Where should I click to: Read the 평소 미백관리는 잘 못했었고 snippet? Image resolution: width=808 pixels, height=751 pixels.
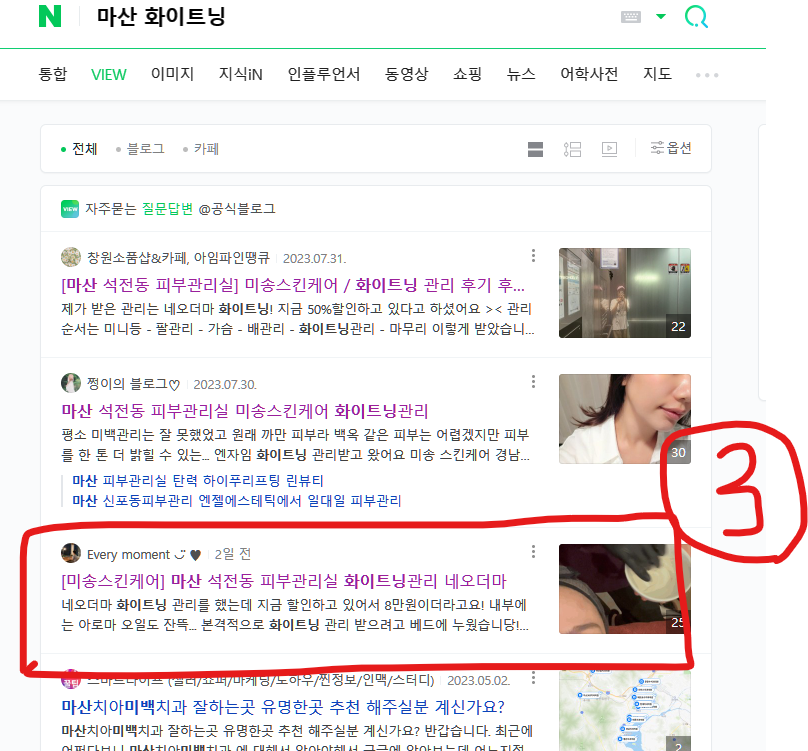click(296, 444)
